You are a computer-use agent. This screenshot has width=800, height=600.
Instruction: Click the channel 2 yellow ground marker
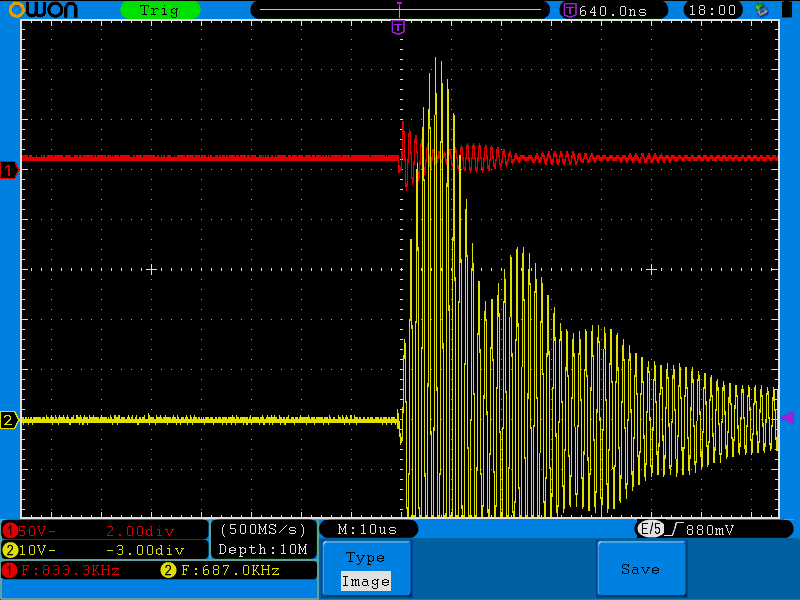coord(9,420)
